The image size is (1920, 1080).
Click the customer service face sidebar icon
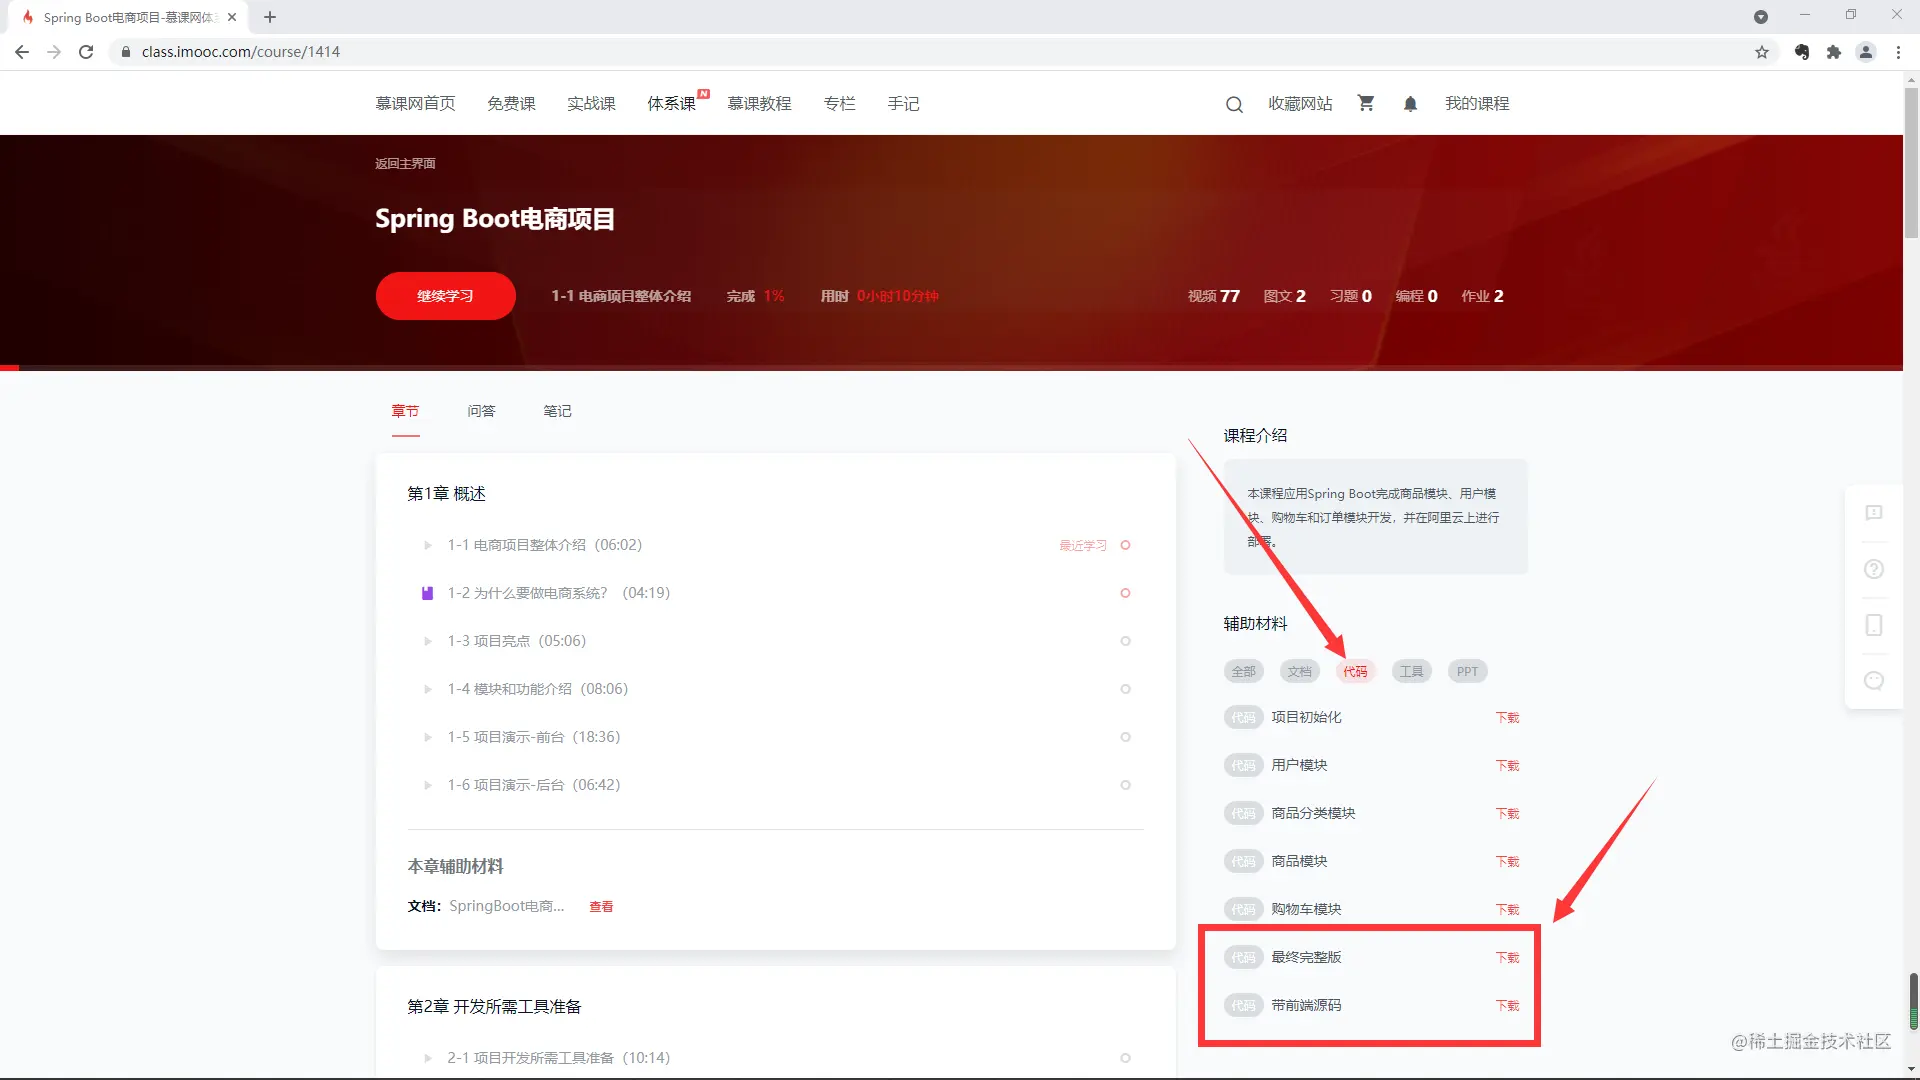1874,681
